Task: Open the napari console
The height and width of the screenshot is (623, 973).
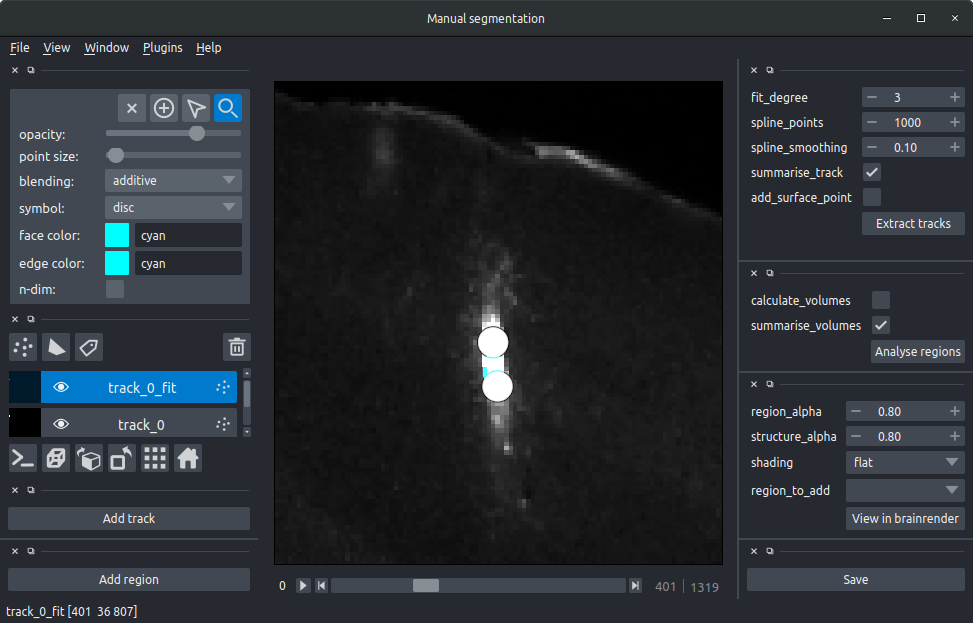Action: (22, 458)
